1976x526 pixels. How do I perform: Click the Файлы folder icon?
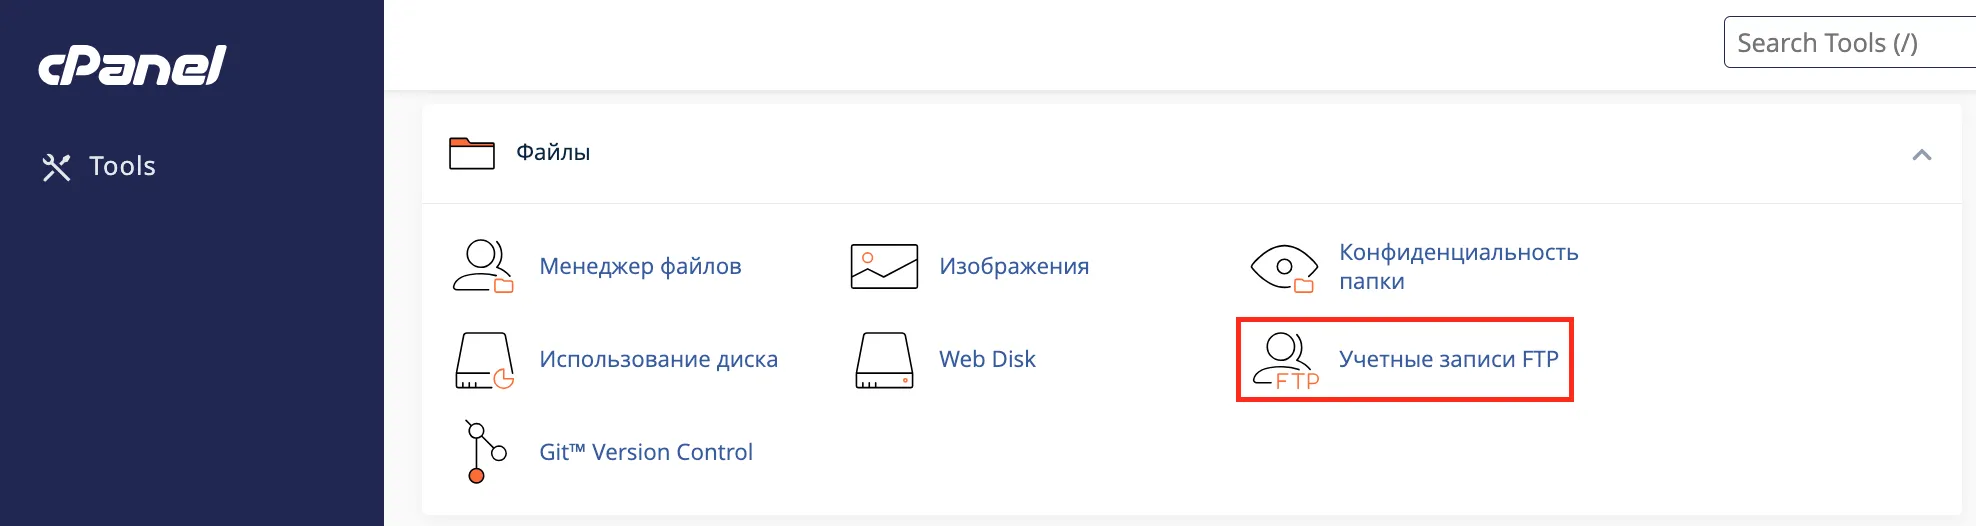[472, 153]
